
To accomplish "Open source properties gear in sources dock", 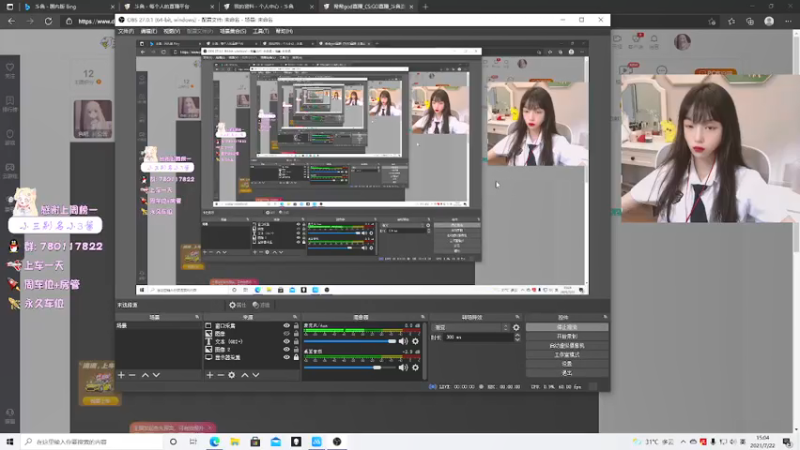I will [232, 375].
